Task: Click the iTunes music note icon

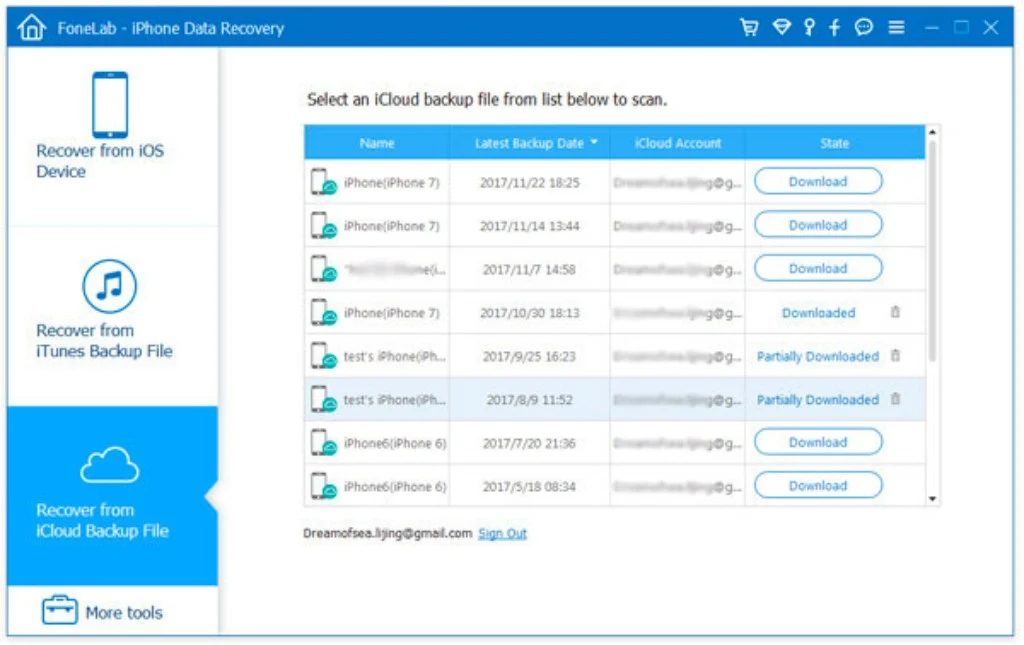Action: (x=109, y=286)
